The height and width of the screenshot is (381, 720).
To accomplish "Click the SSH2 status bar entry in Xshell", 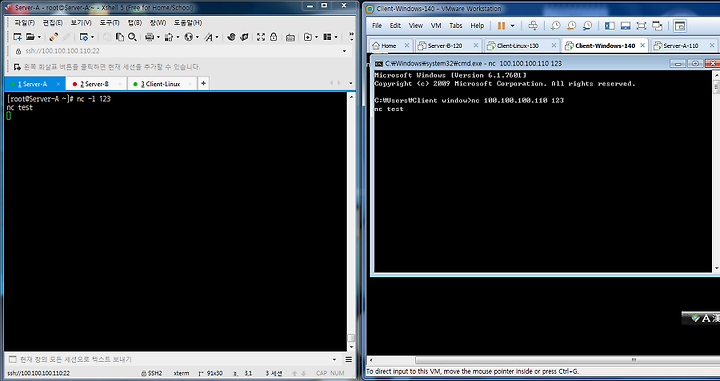I will pyautogui.click(x=152, y=373).
